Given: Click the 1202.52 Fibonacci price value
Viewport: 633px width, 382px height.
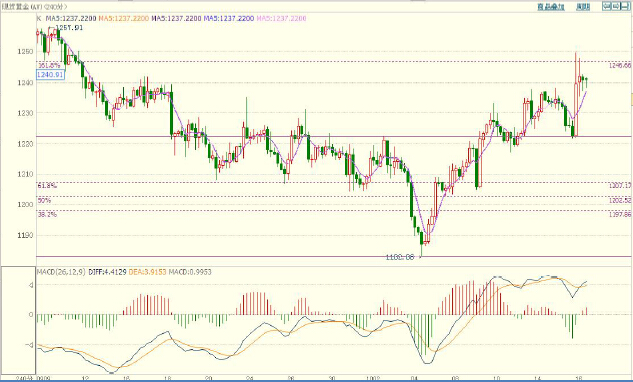Looking at the screenshot, I should pos(620,200).
